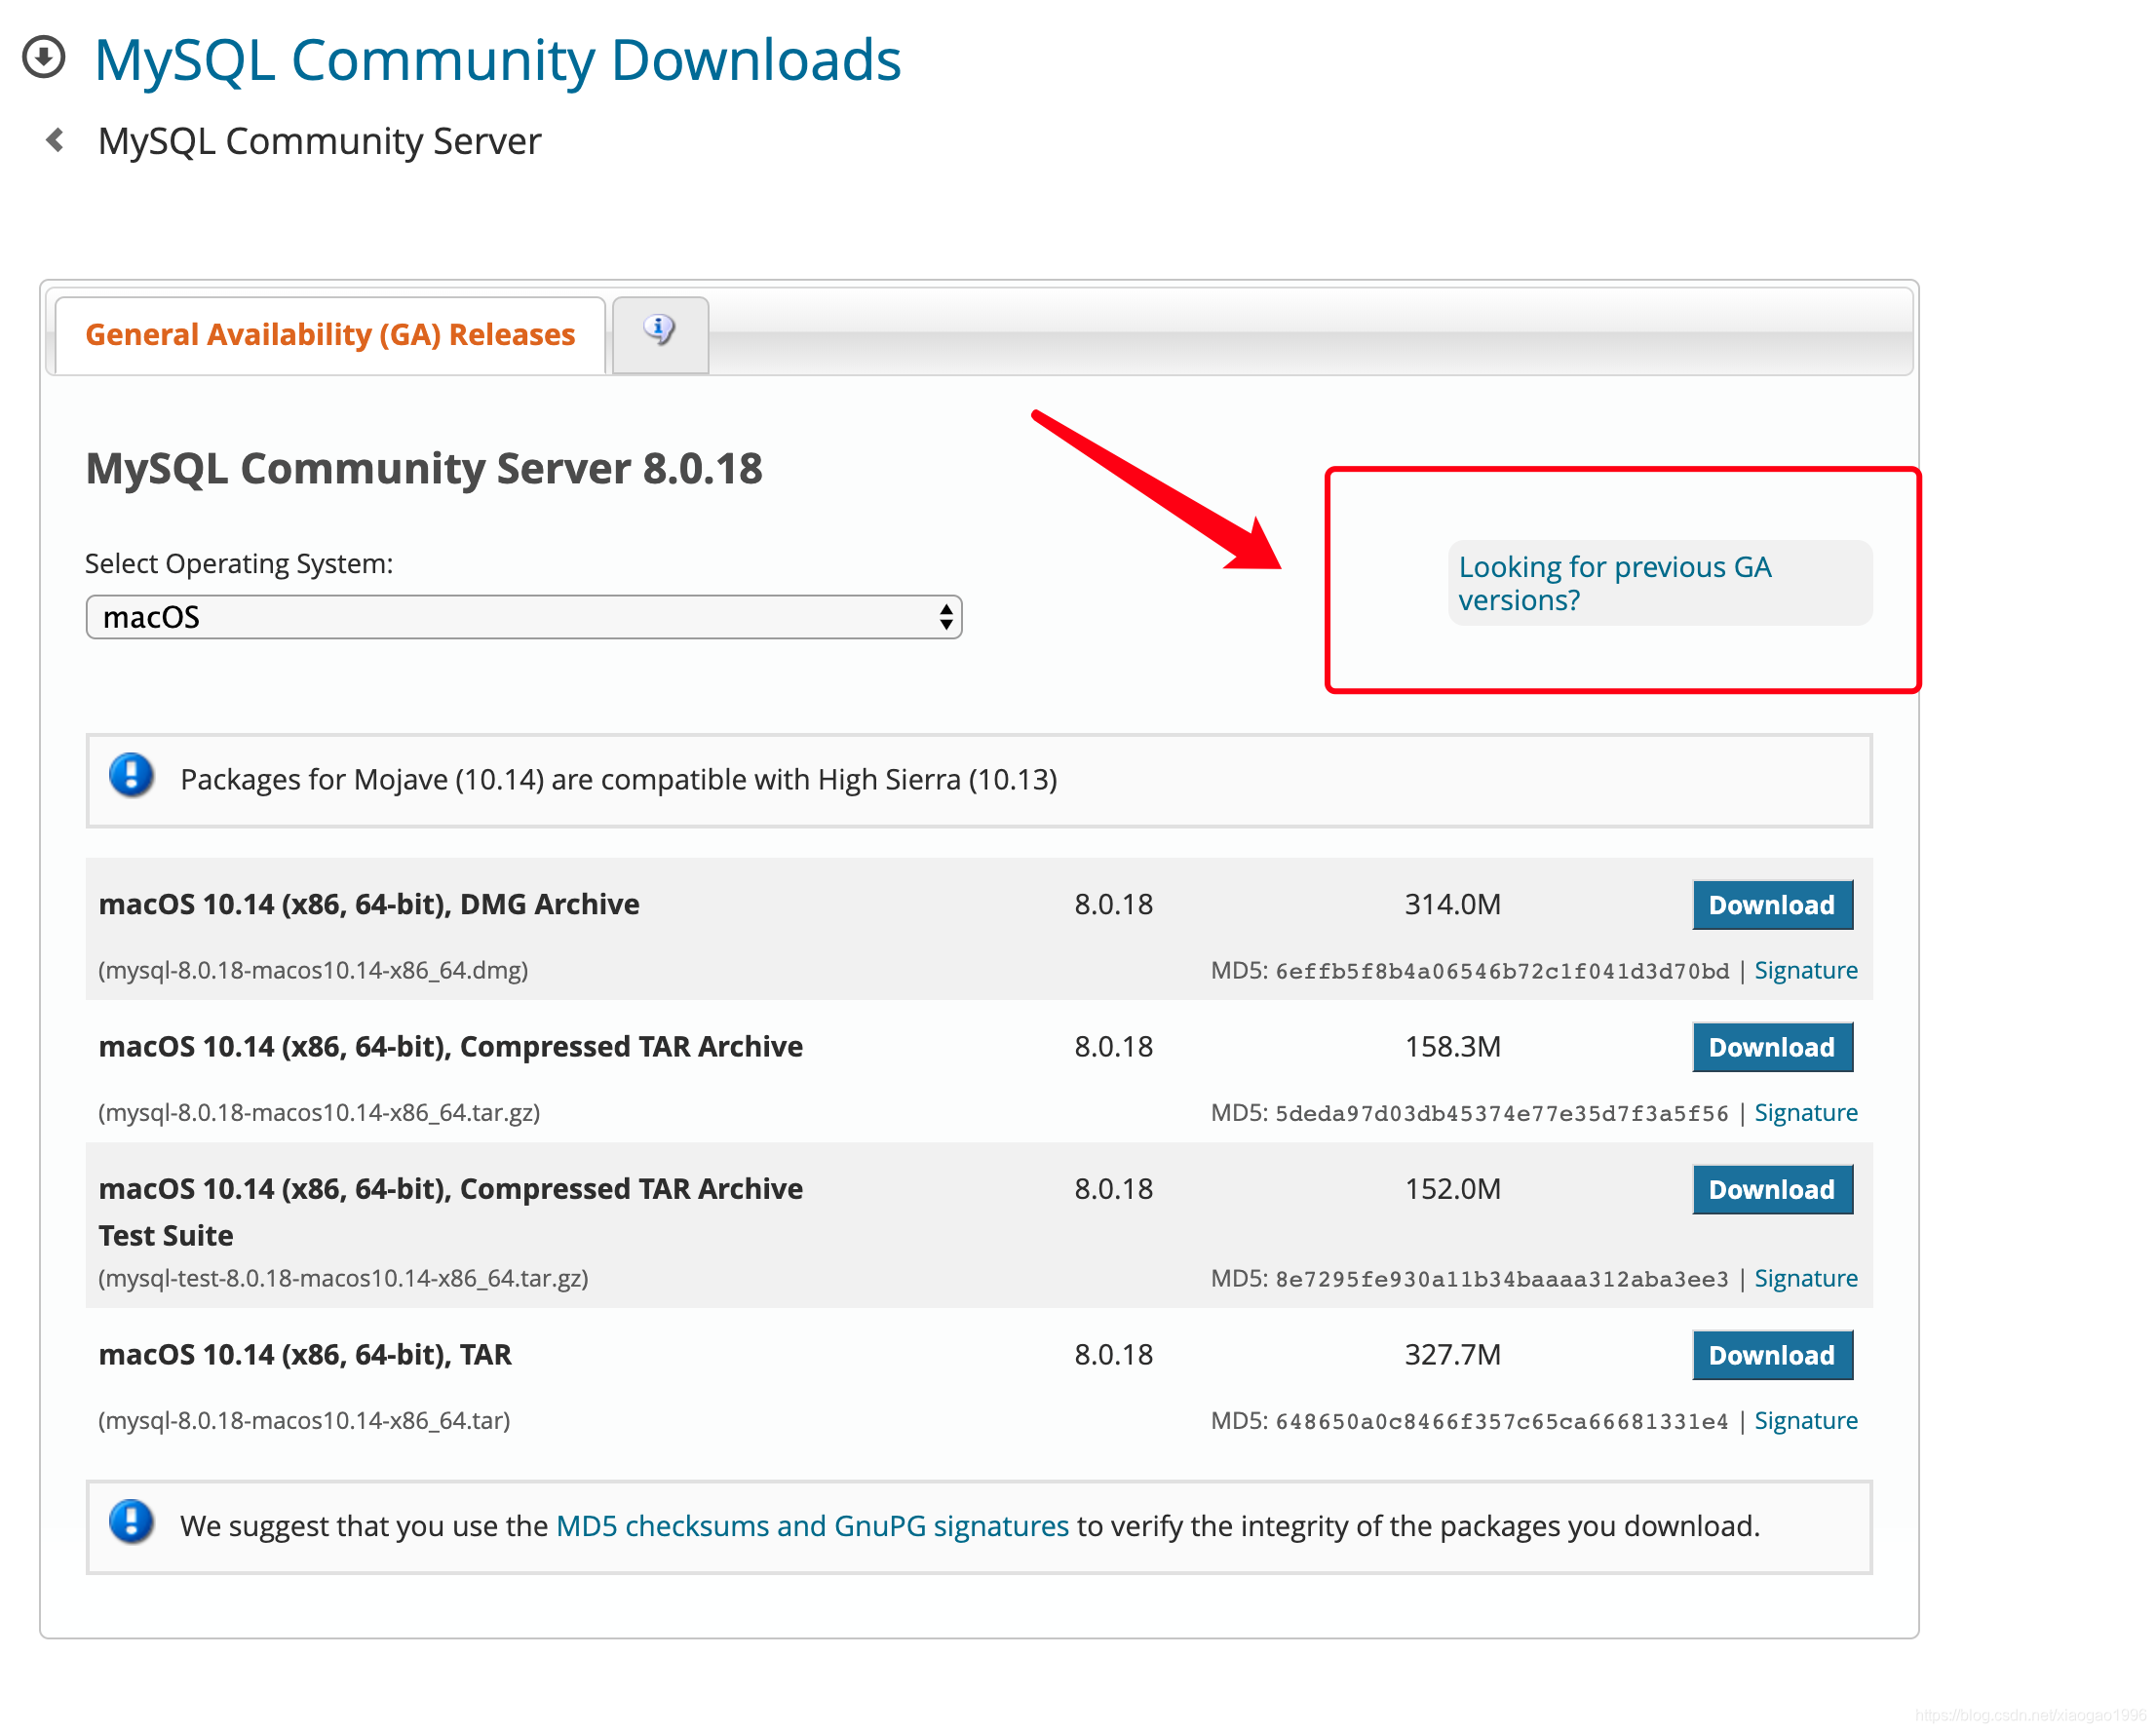Click MD5 hash 8e7295fe930a11b34baaaa312aba3ee3
This screenshot has height=1733, width=2156.
point(1502,1279)
